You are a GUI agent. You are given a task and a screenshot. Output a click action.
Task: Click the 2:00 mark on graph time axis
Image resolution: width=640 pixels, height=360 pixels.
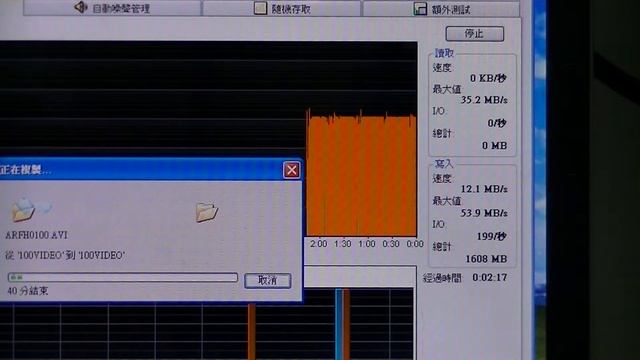coord(318,244)
